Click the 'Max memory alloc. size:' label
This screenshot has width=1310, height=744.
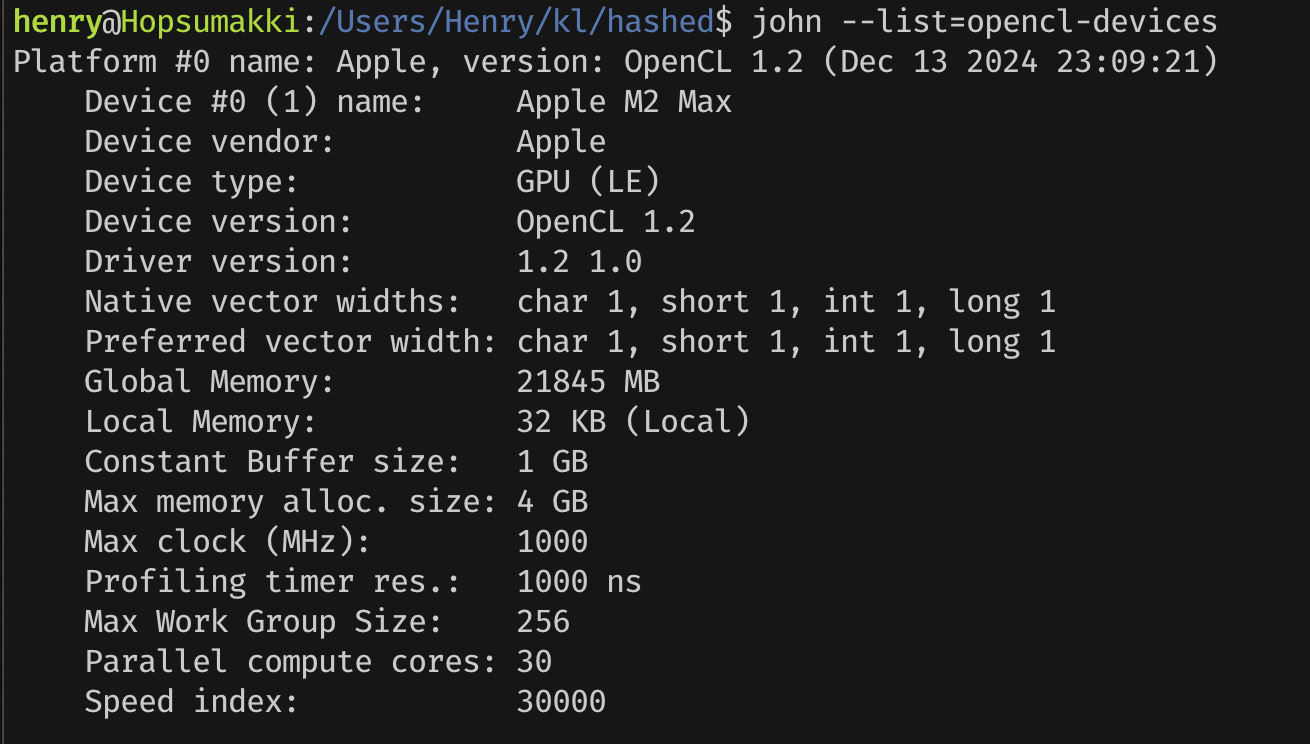pos(290,502)
